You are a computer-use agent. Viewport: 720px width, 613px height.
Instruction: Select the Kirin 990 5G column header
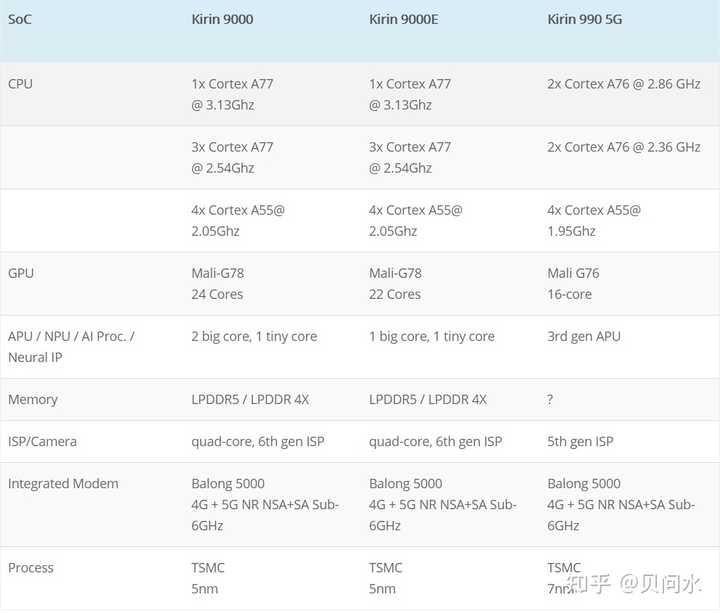(585, 18)
